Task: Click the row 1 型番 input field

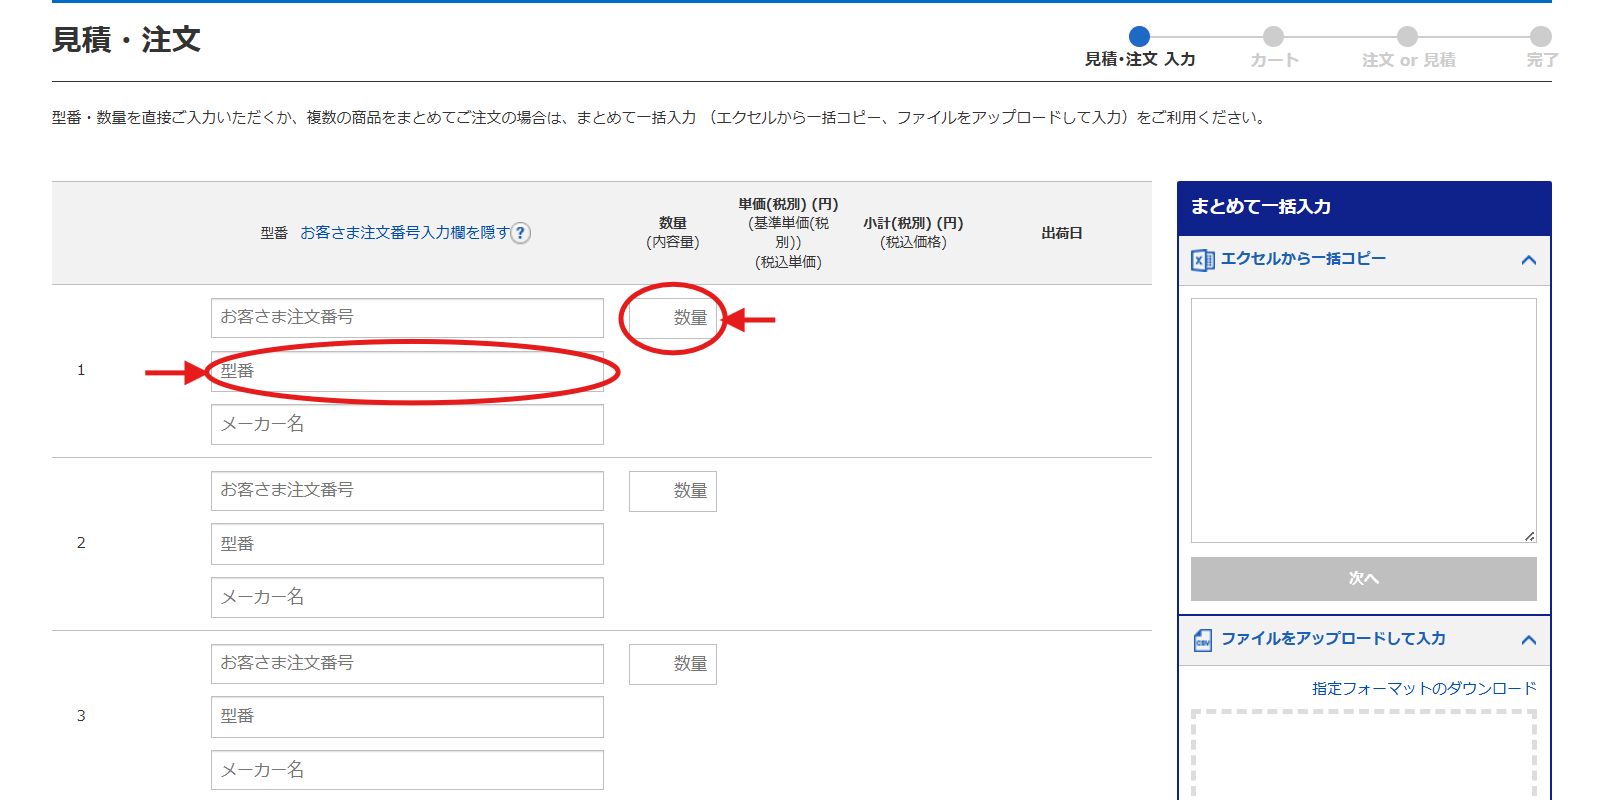Action: coord(407,371)
